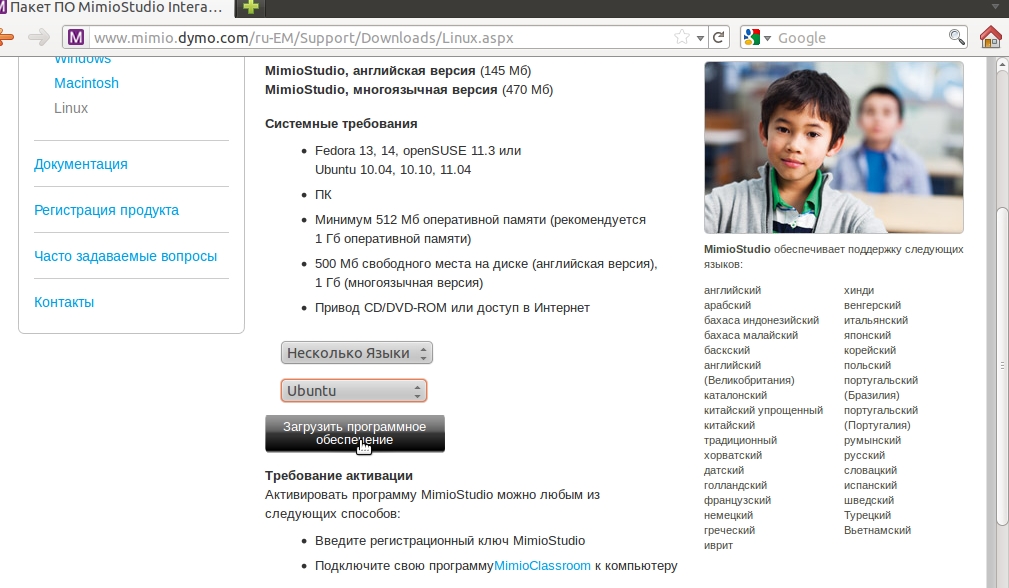Open the list-all-tabs arrow in the tab bar
The image size is (1009, 588).
coord(997,7)
